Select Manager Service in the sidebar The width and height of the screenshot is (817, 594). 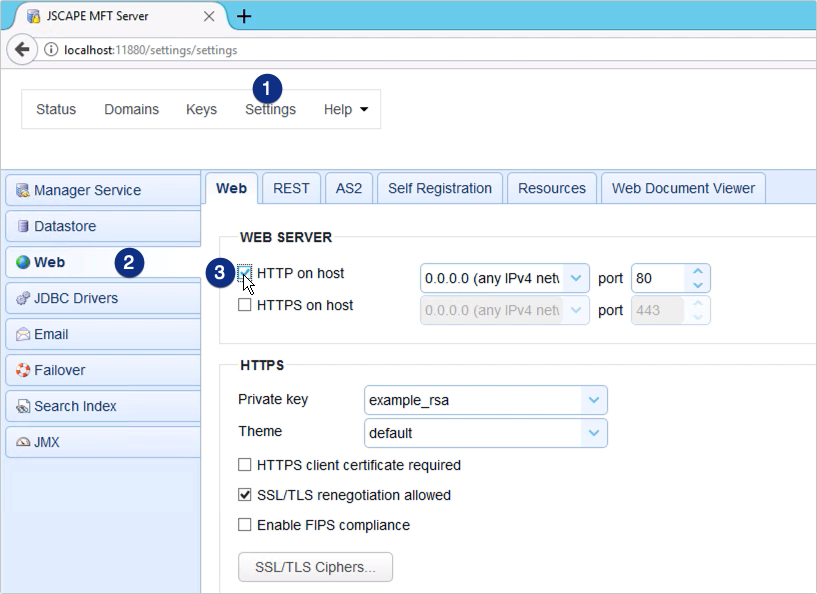point(103,190)
